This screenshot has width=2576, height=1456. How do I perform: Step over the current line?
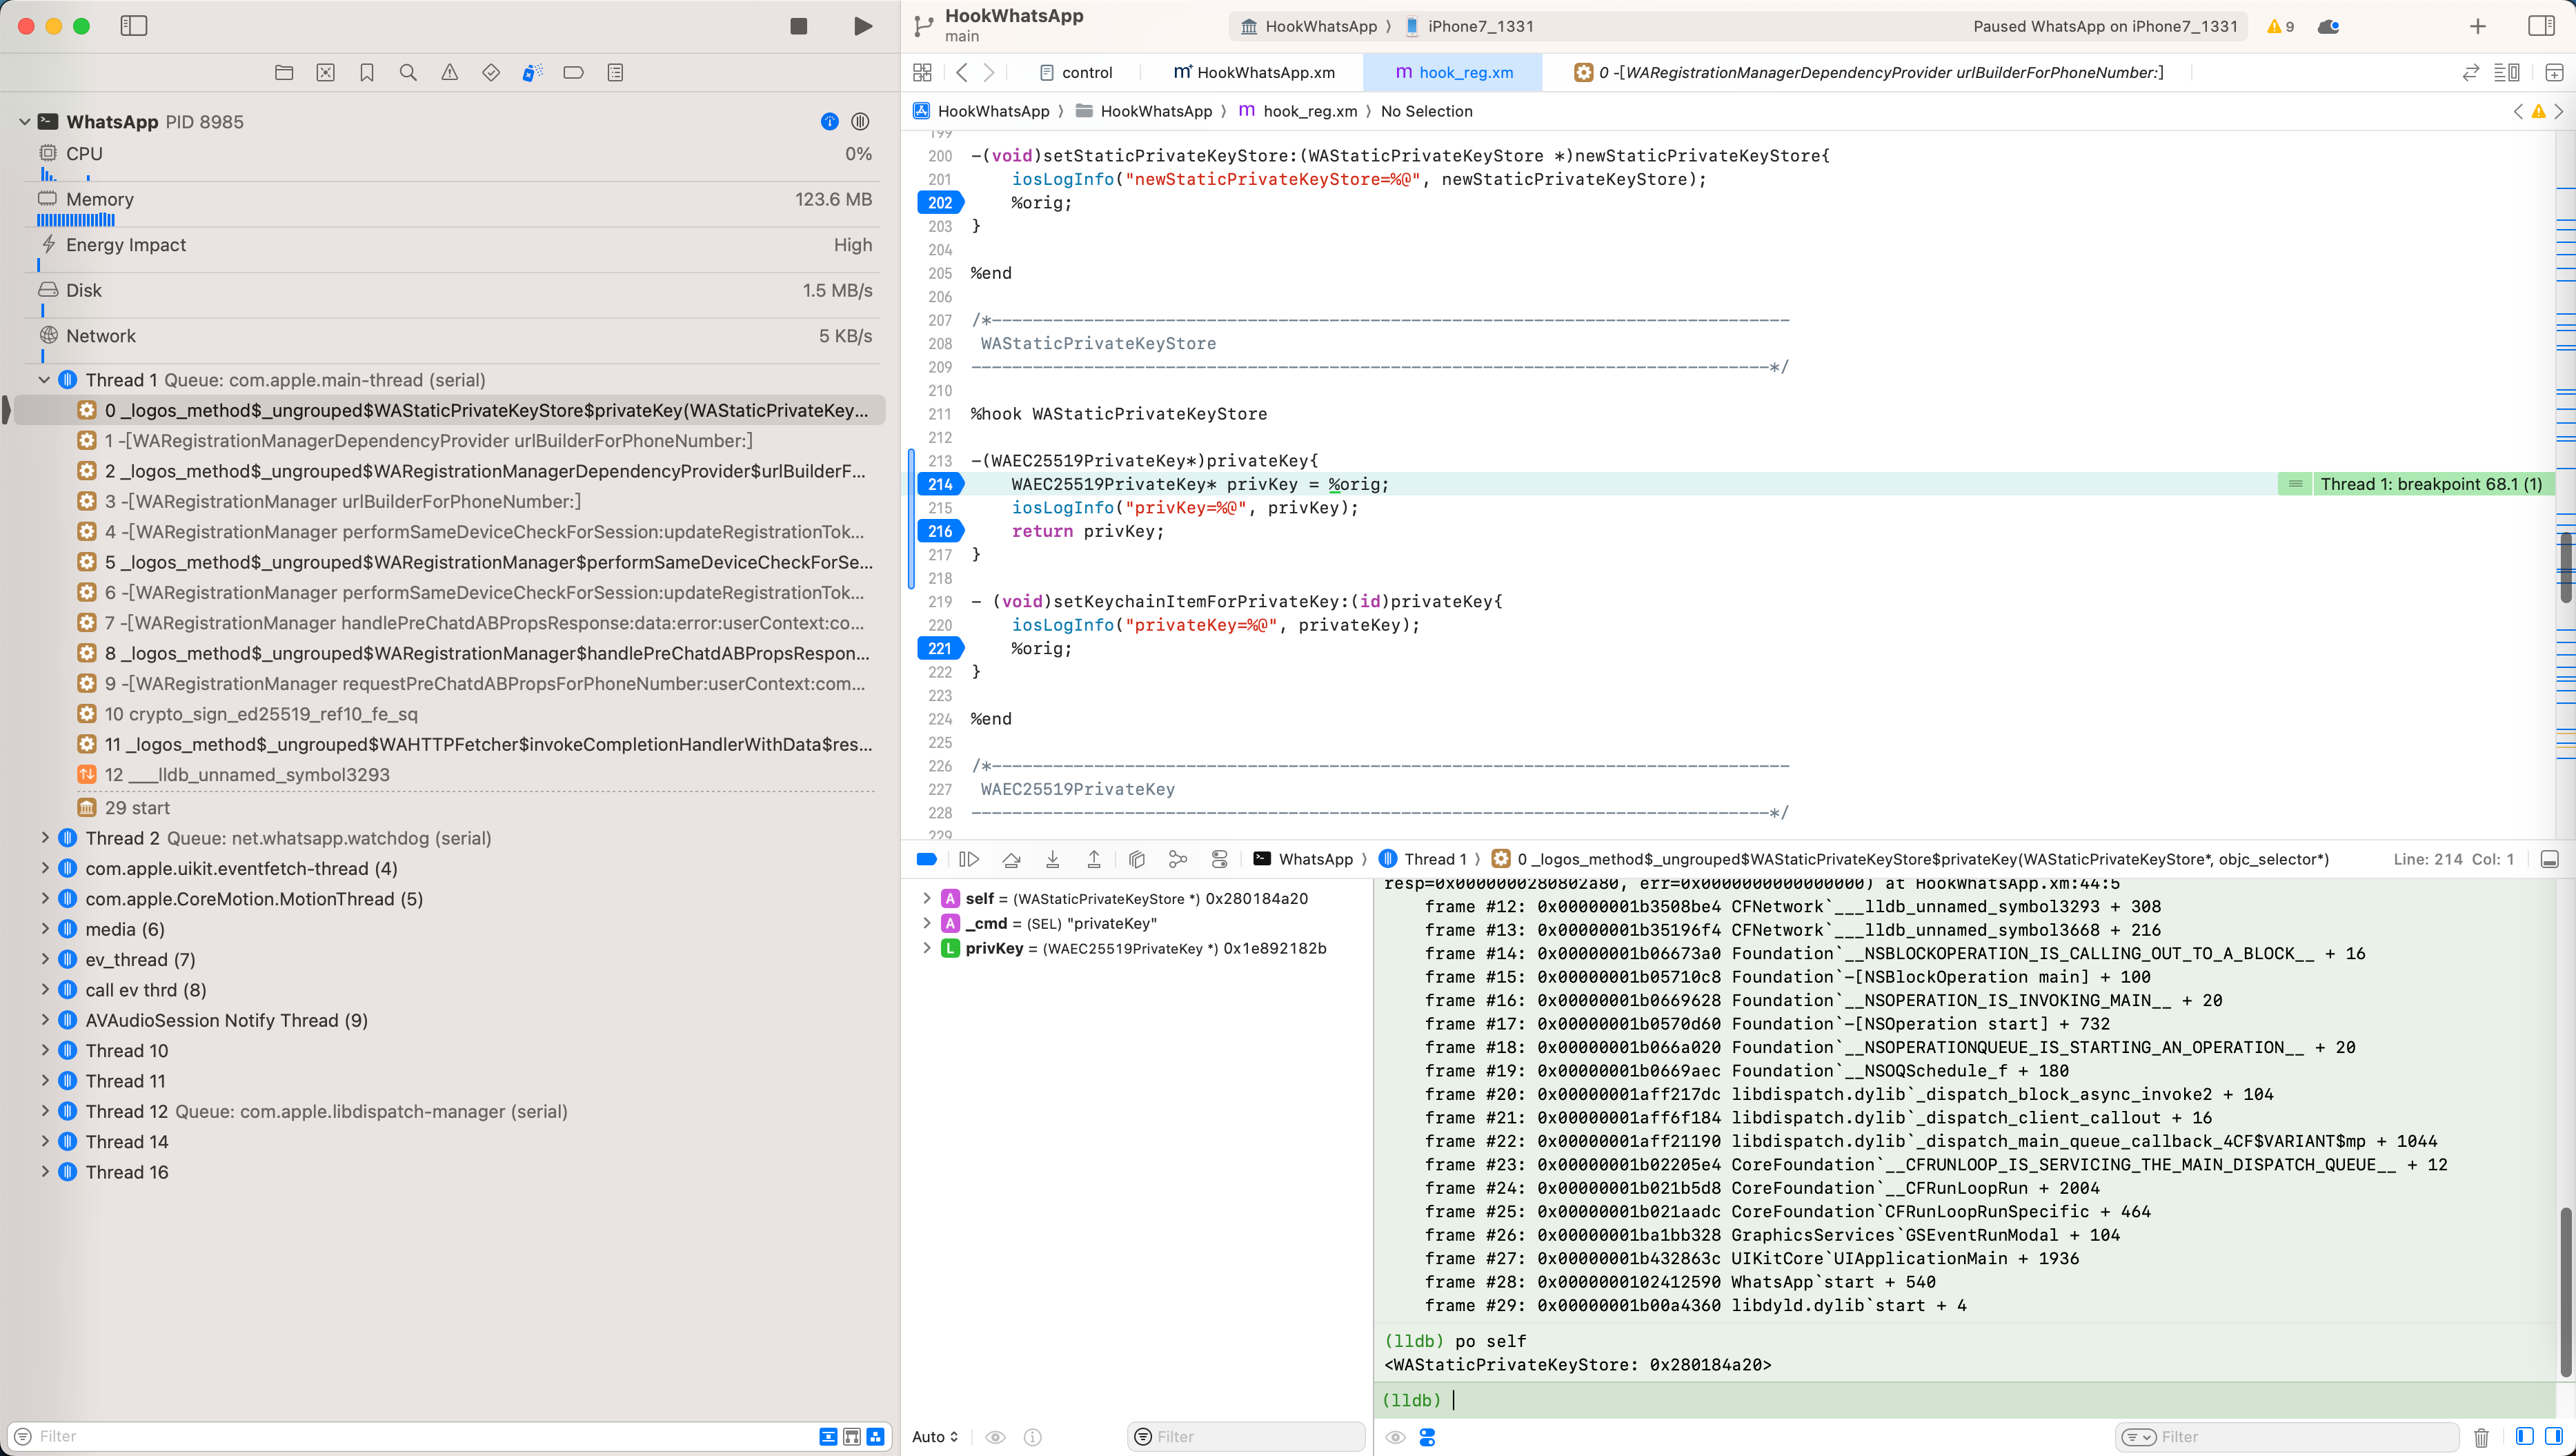pyautogui.click(x=1011, y=859)
